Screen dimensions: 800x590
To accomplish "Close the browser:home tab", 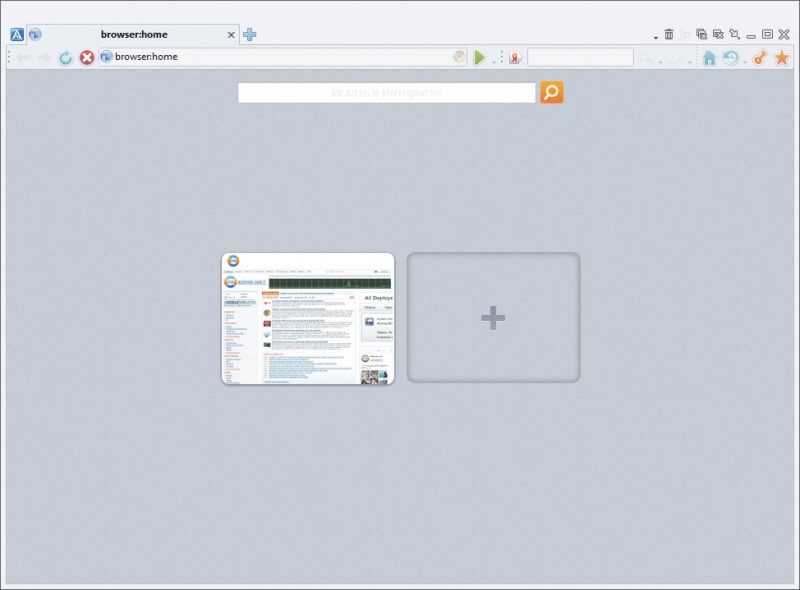I will coord(231,35).
